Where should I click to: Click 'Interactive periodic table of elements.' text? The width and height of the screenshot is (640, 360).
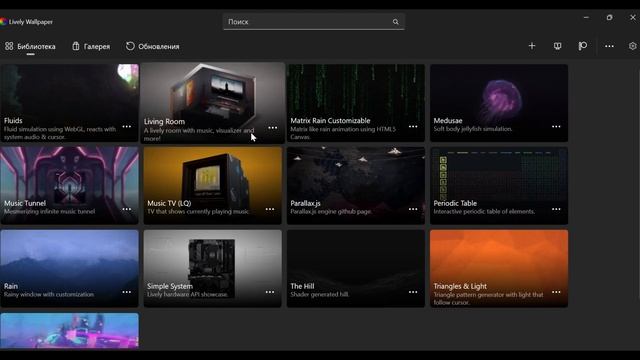pyautogui.click(x=484, y=211)
